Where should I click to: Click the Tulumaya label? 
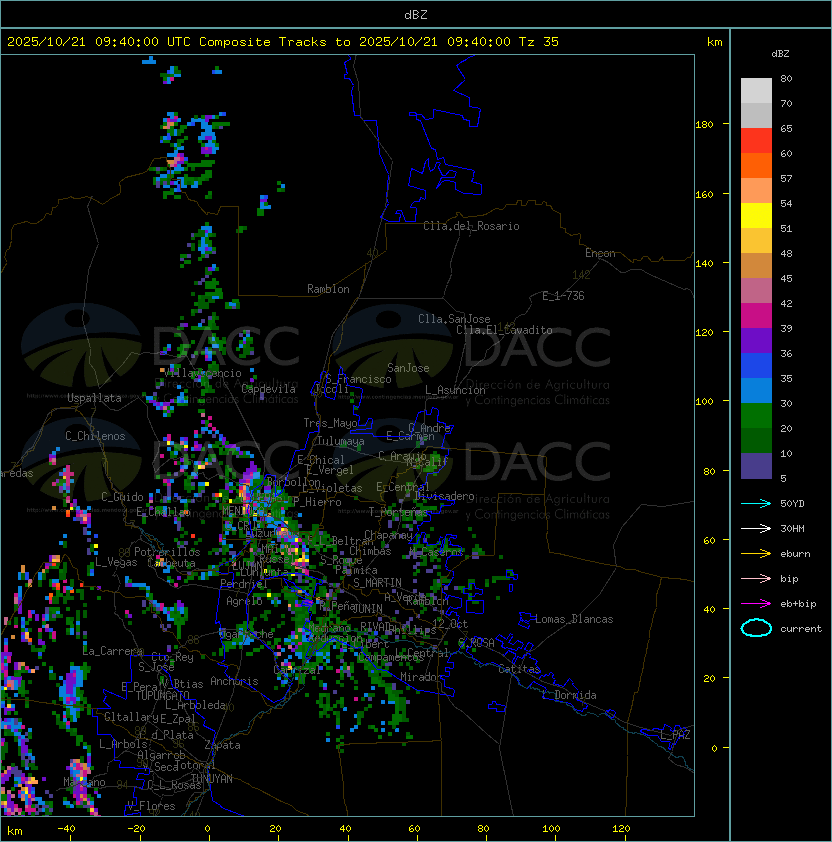click(x=341, y=441)
